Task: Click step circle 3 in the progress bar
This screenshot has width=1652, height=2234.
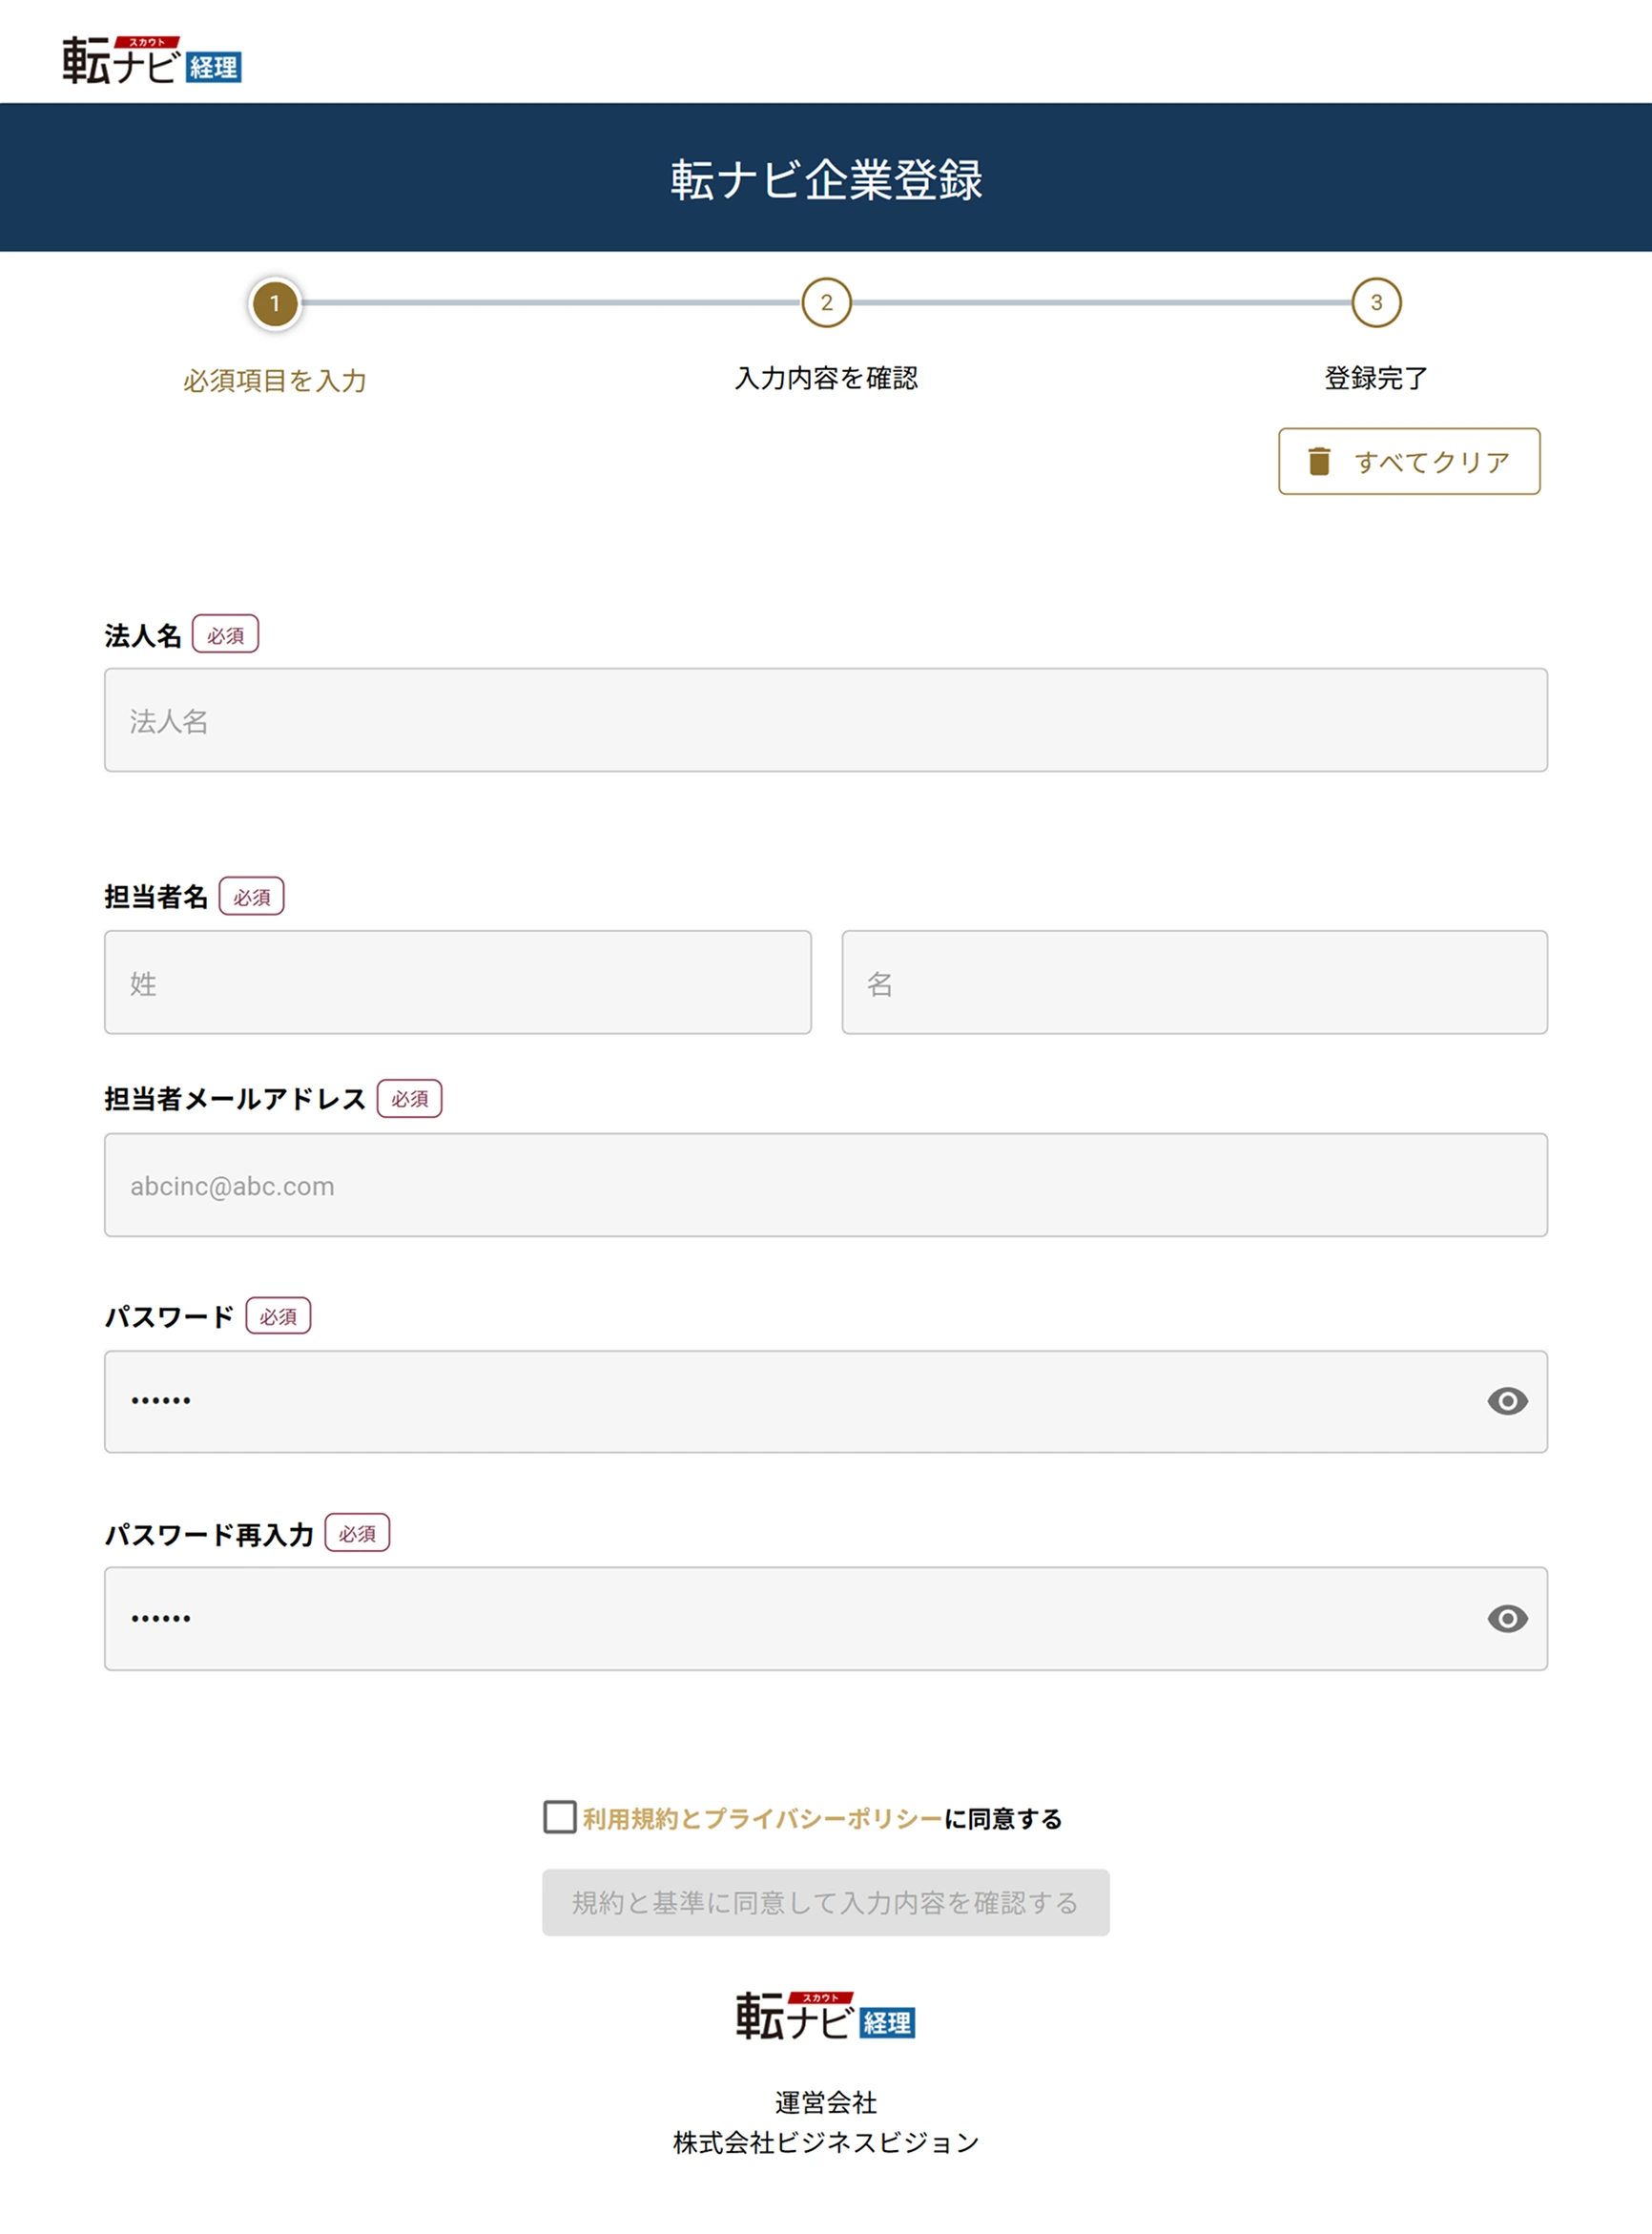Action: (x=1377, y=303)
